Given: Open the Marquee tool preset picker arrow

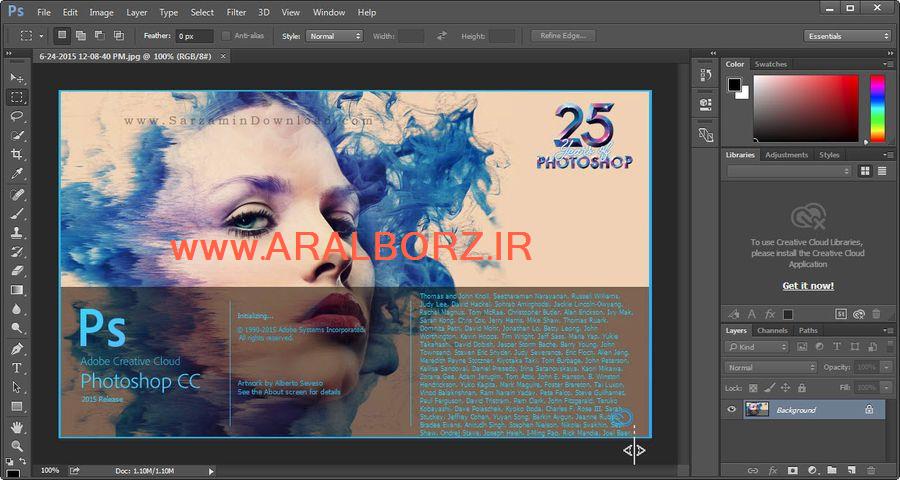Looking at the screenshot, I should (x=41, y=36).
